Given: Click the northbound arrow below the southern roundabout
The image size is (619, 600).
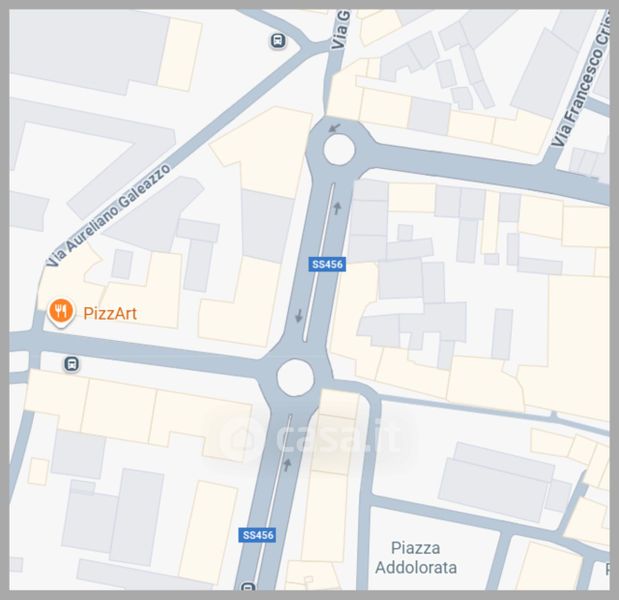Looking at the screenshot, I should pyautogui.click(x=287, y=465).
